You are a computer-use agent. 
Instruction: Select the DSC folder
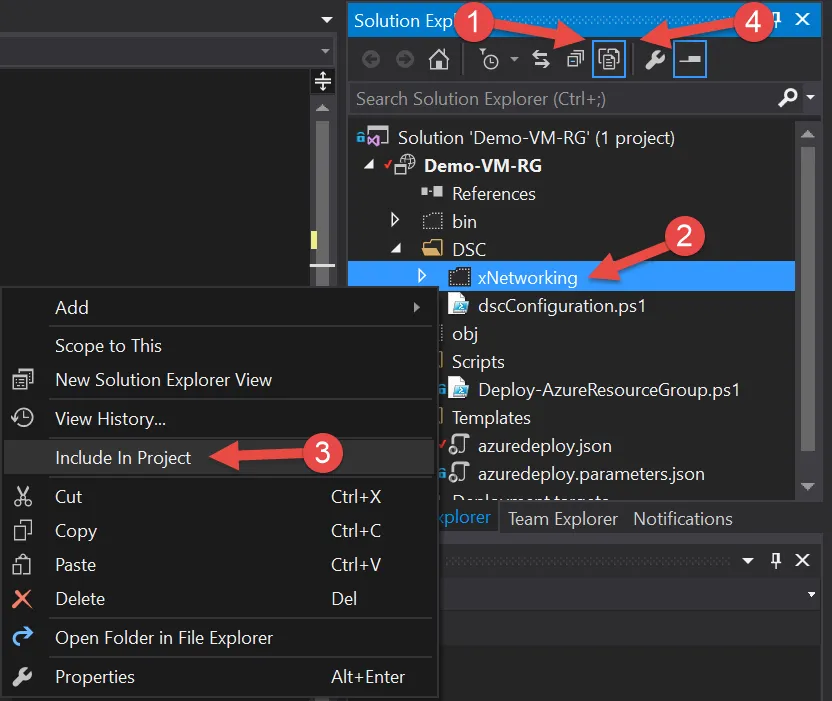[469, 249]
